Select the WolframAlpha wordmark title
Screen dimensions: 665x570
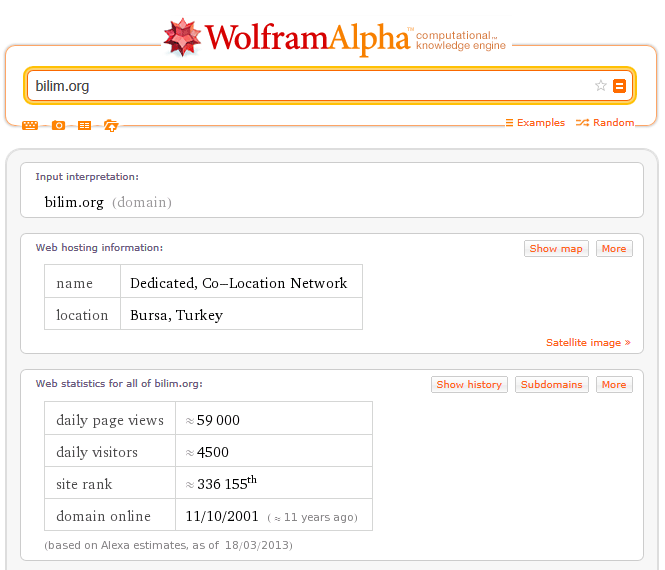pos(308,38)
